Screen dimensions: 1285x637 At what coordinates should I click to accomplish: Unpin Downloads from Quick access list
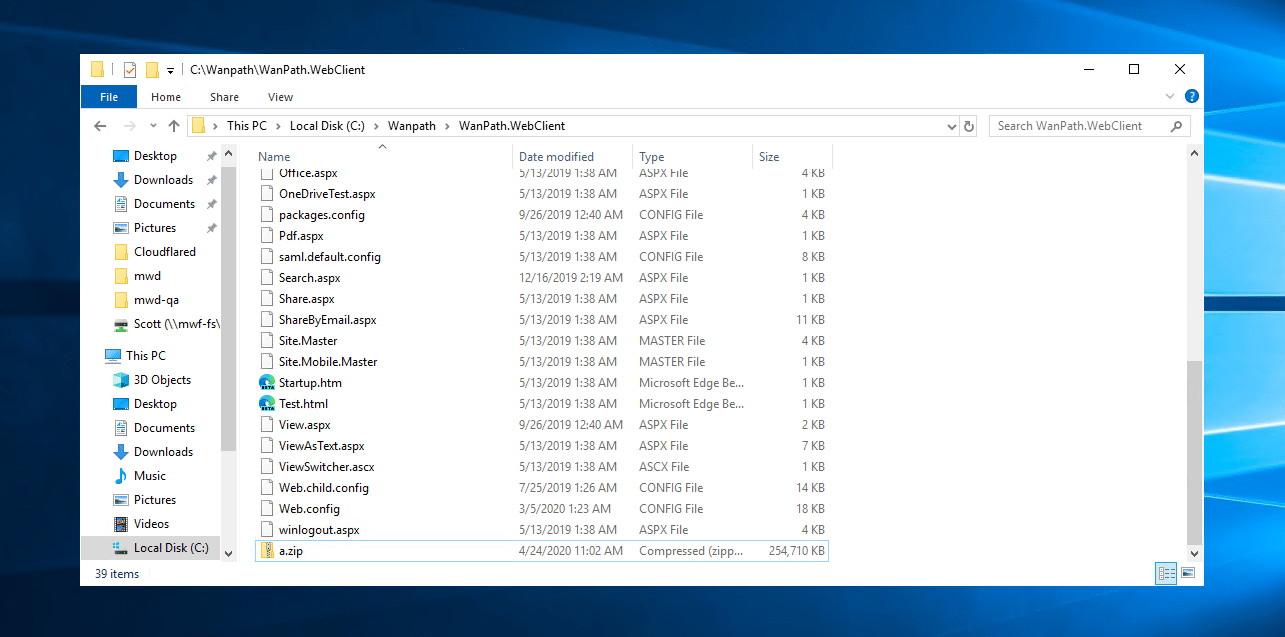point(211,180)
